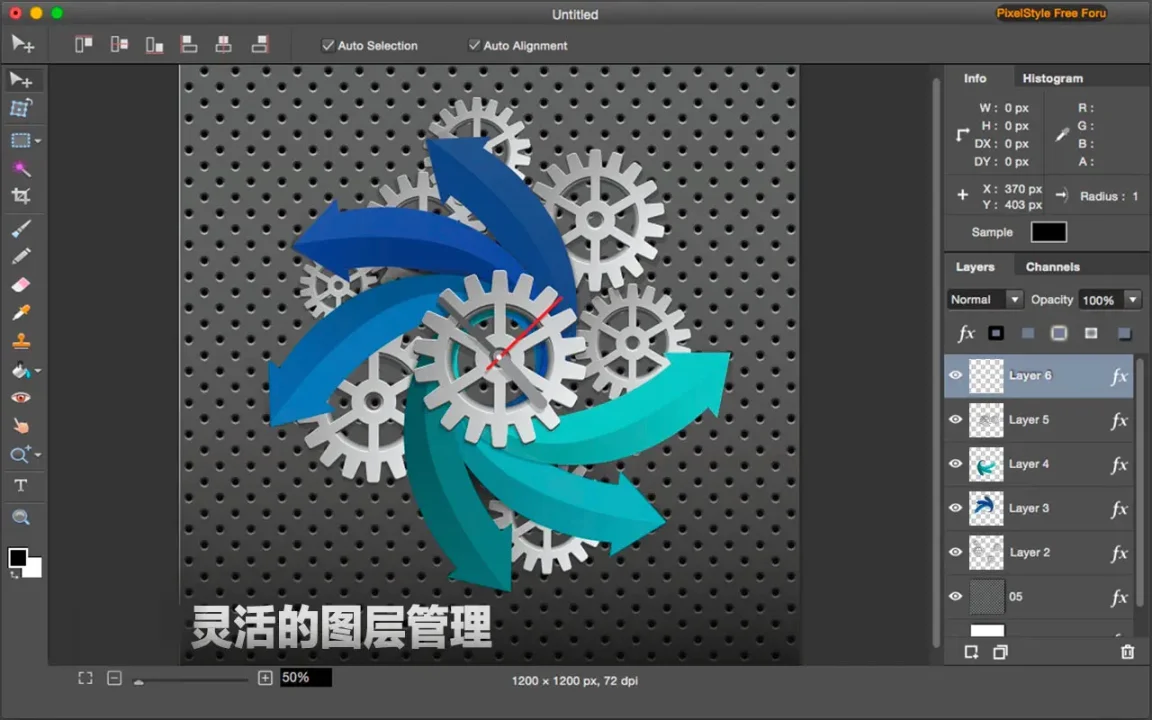Click the 50% zoom input field

(306, 677)
